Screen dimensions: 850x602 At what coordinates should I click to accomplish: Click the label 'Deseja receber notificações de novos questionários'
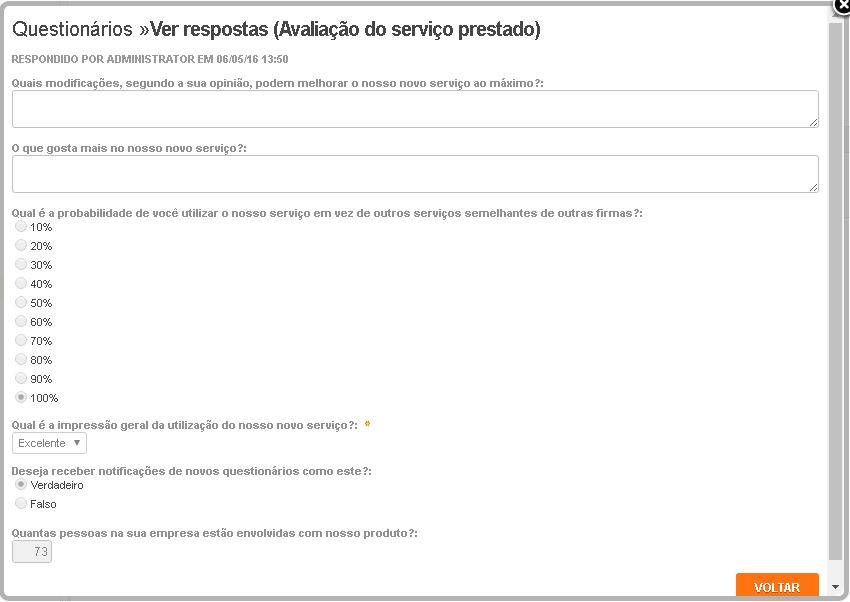coord(192,471)
